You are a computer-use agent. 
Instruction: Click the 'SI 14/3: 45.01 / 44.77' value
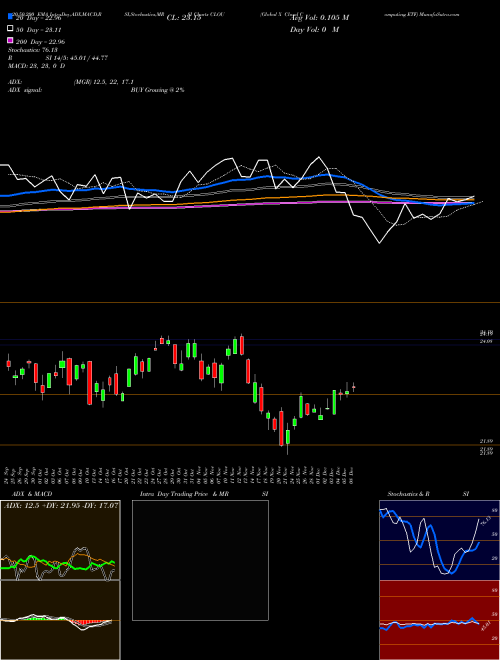pos(77,58)
